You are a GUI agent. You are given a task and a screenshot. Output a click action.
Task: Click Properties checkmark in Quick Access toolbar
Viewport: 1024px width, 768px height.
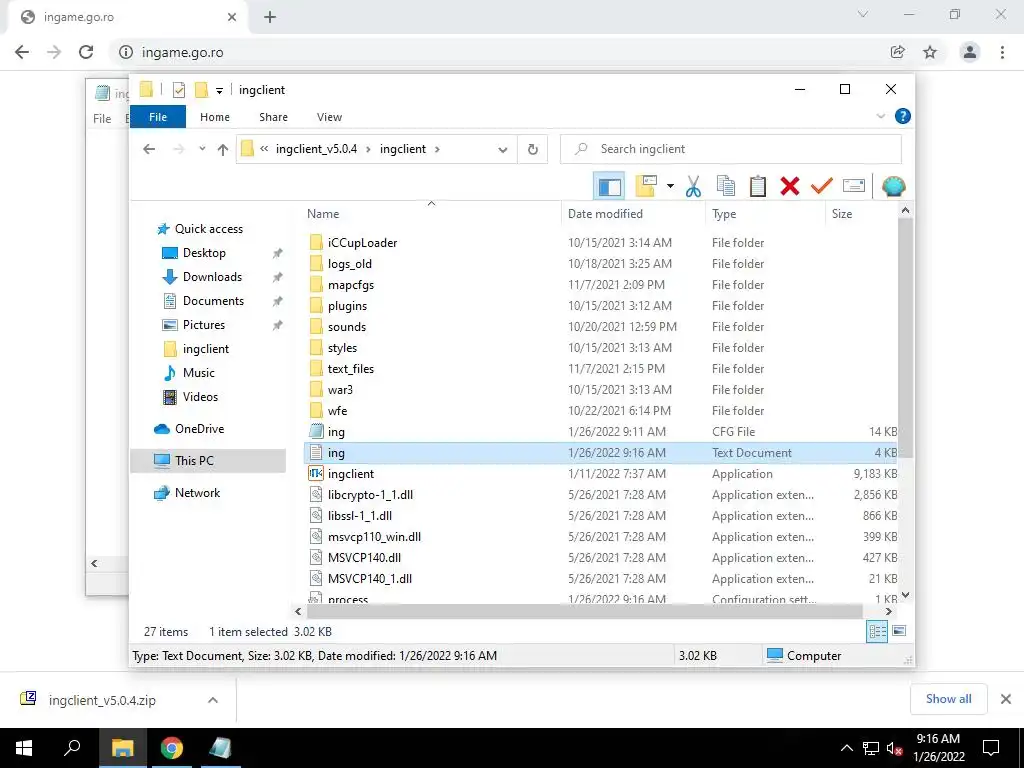(179, 90)
